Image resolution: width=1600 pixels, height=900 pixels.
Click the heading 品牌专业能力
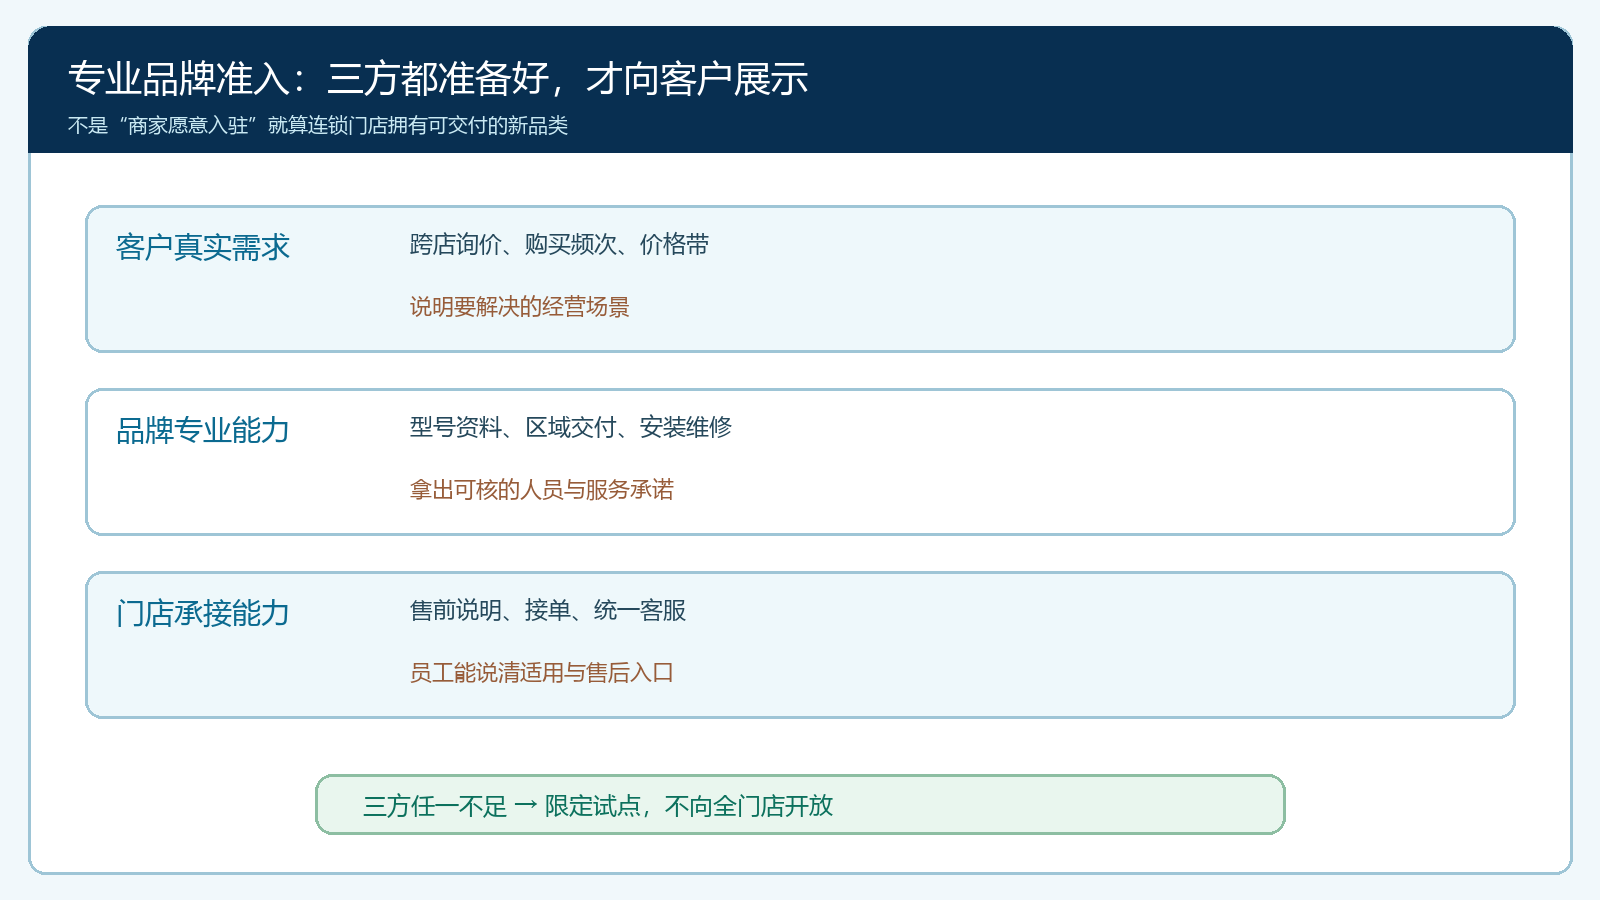click(x=203, y=430)
